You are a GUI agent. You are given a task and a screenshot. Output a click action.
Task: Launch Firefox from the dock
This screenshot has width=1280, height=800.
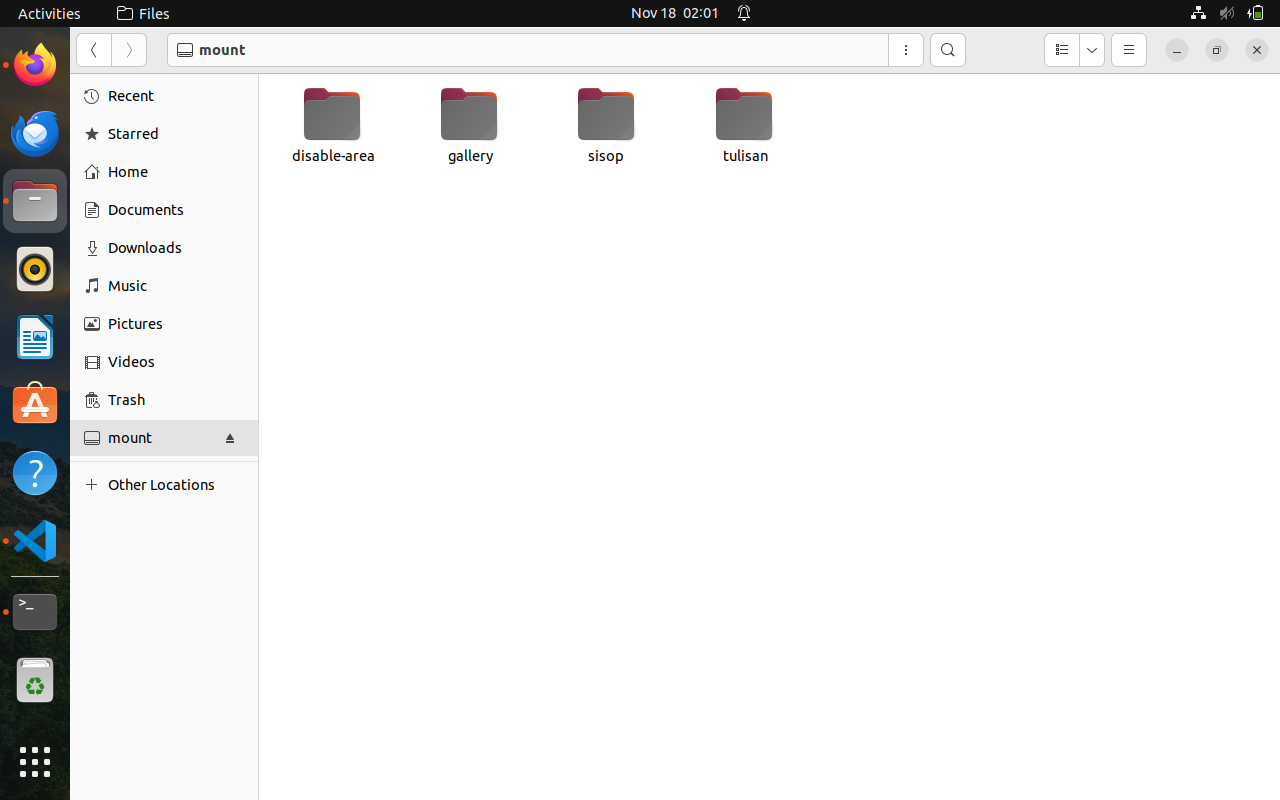click(x=35, y=65)
